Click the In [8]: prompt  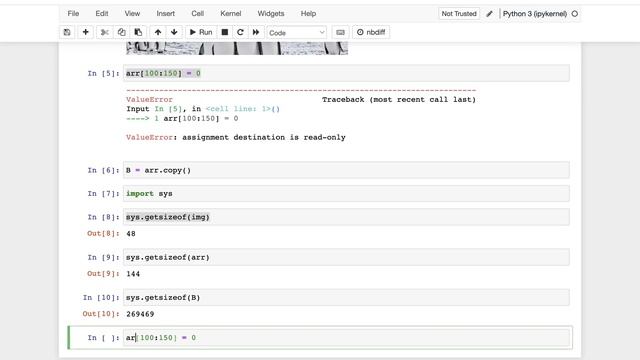(103, 217)
